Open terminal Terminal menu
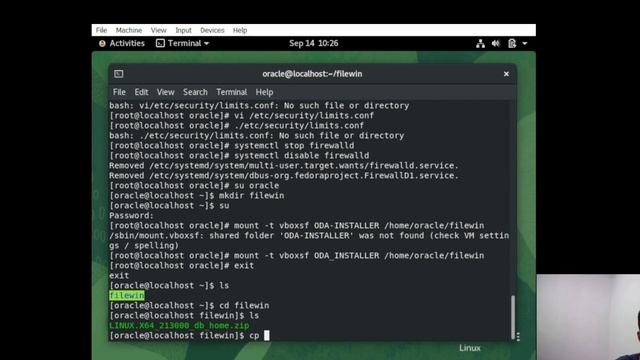The height and width of the screenshot is (360, 640). (231, 92)
